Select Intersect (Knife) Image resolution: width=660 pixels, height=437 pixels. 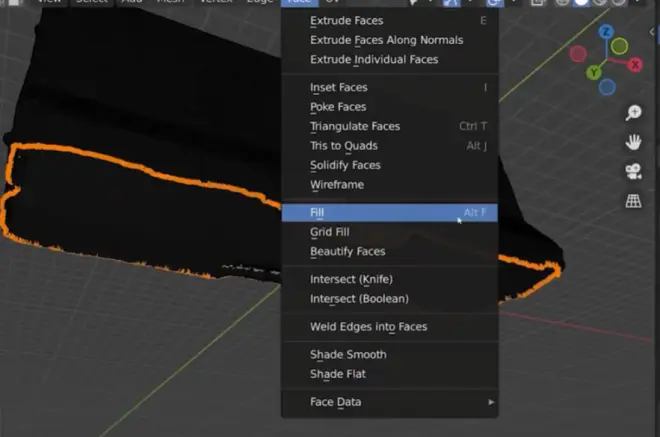390,279
